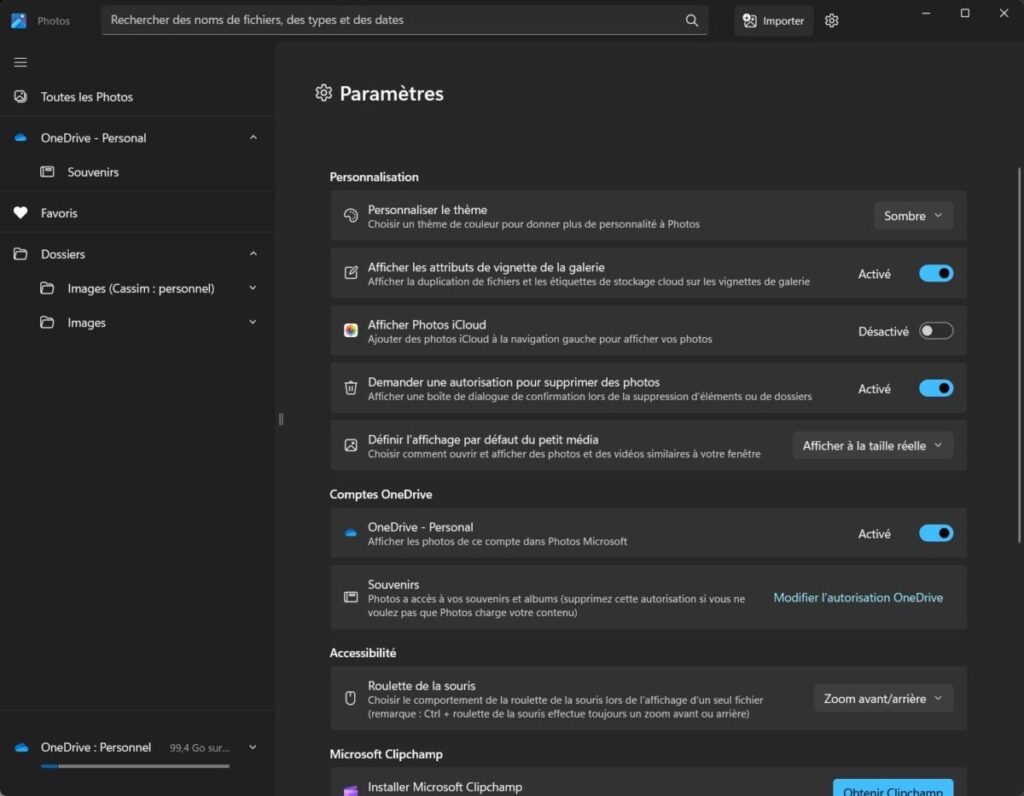
Task: Click the Importer button
Action: tap(773, 21)
